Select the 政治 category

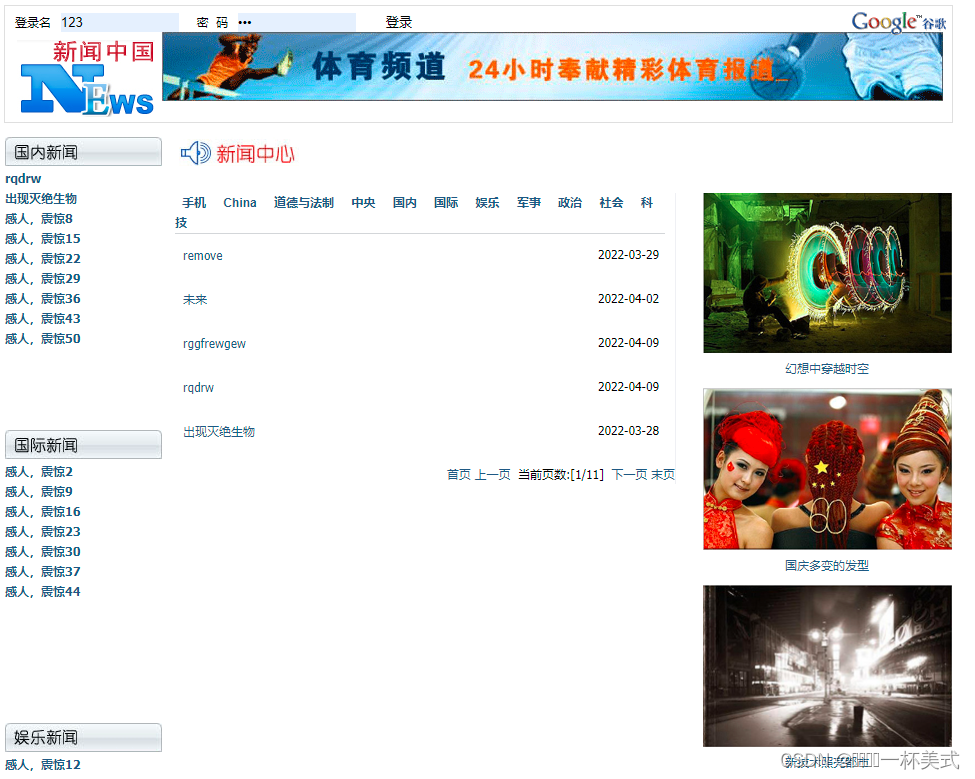click(x=570, y=203)
